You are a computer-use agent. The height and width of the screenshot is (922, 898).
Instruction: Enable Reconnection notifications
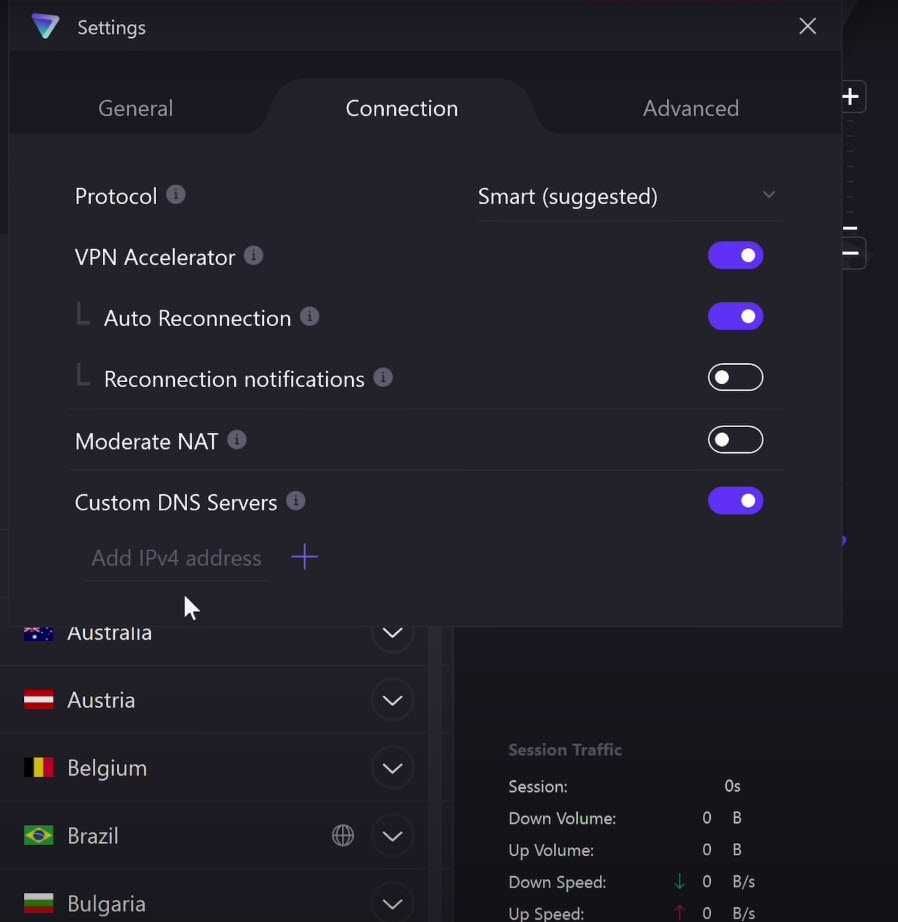point(735,377)
